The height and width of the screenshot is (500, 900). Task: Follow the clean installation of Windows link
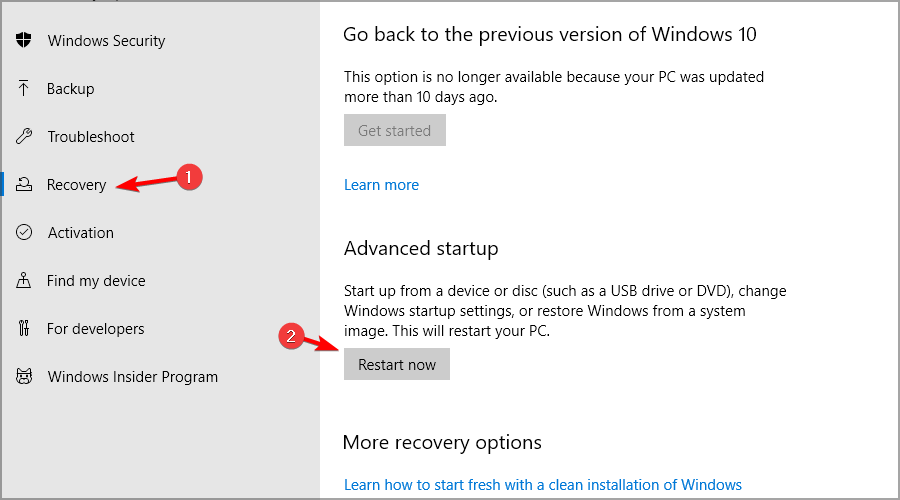pyautogui.click(x=542, y=485)
